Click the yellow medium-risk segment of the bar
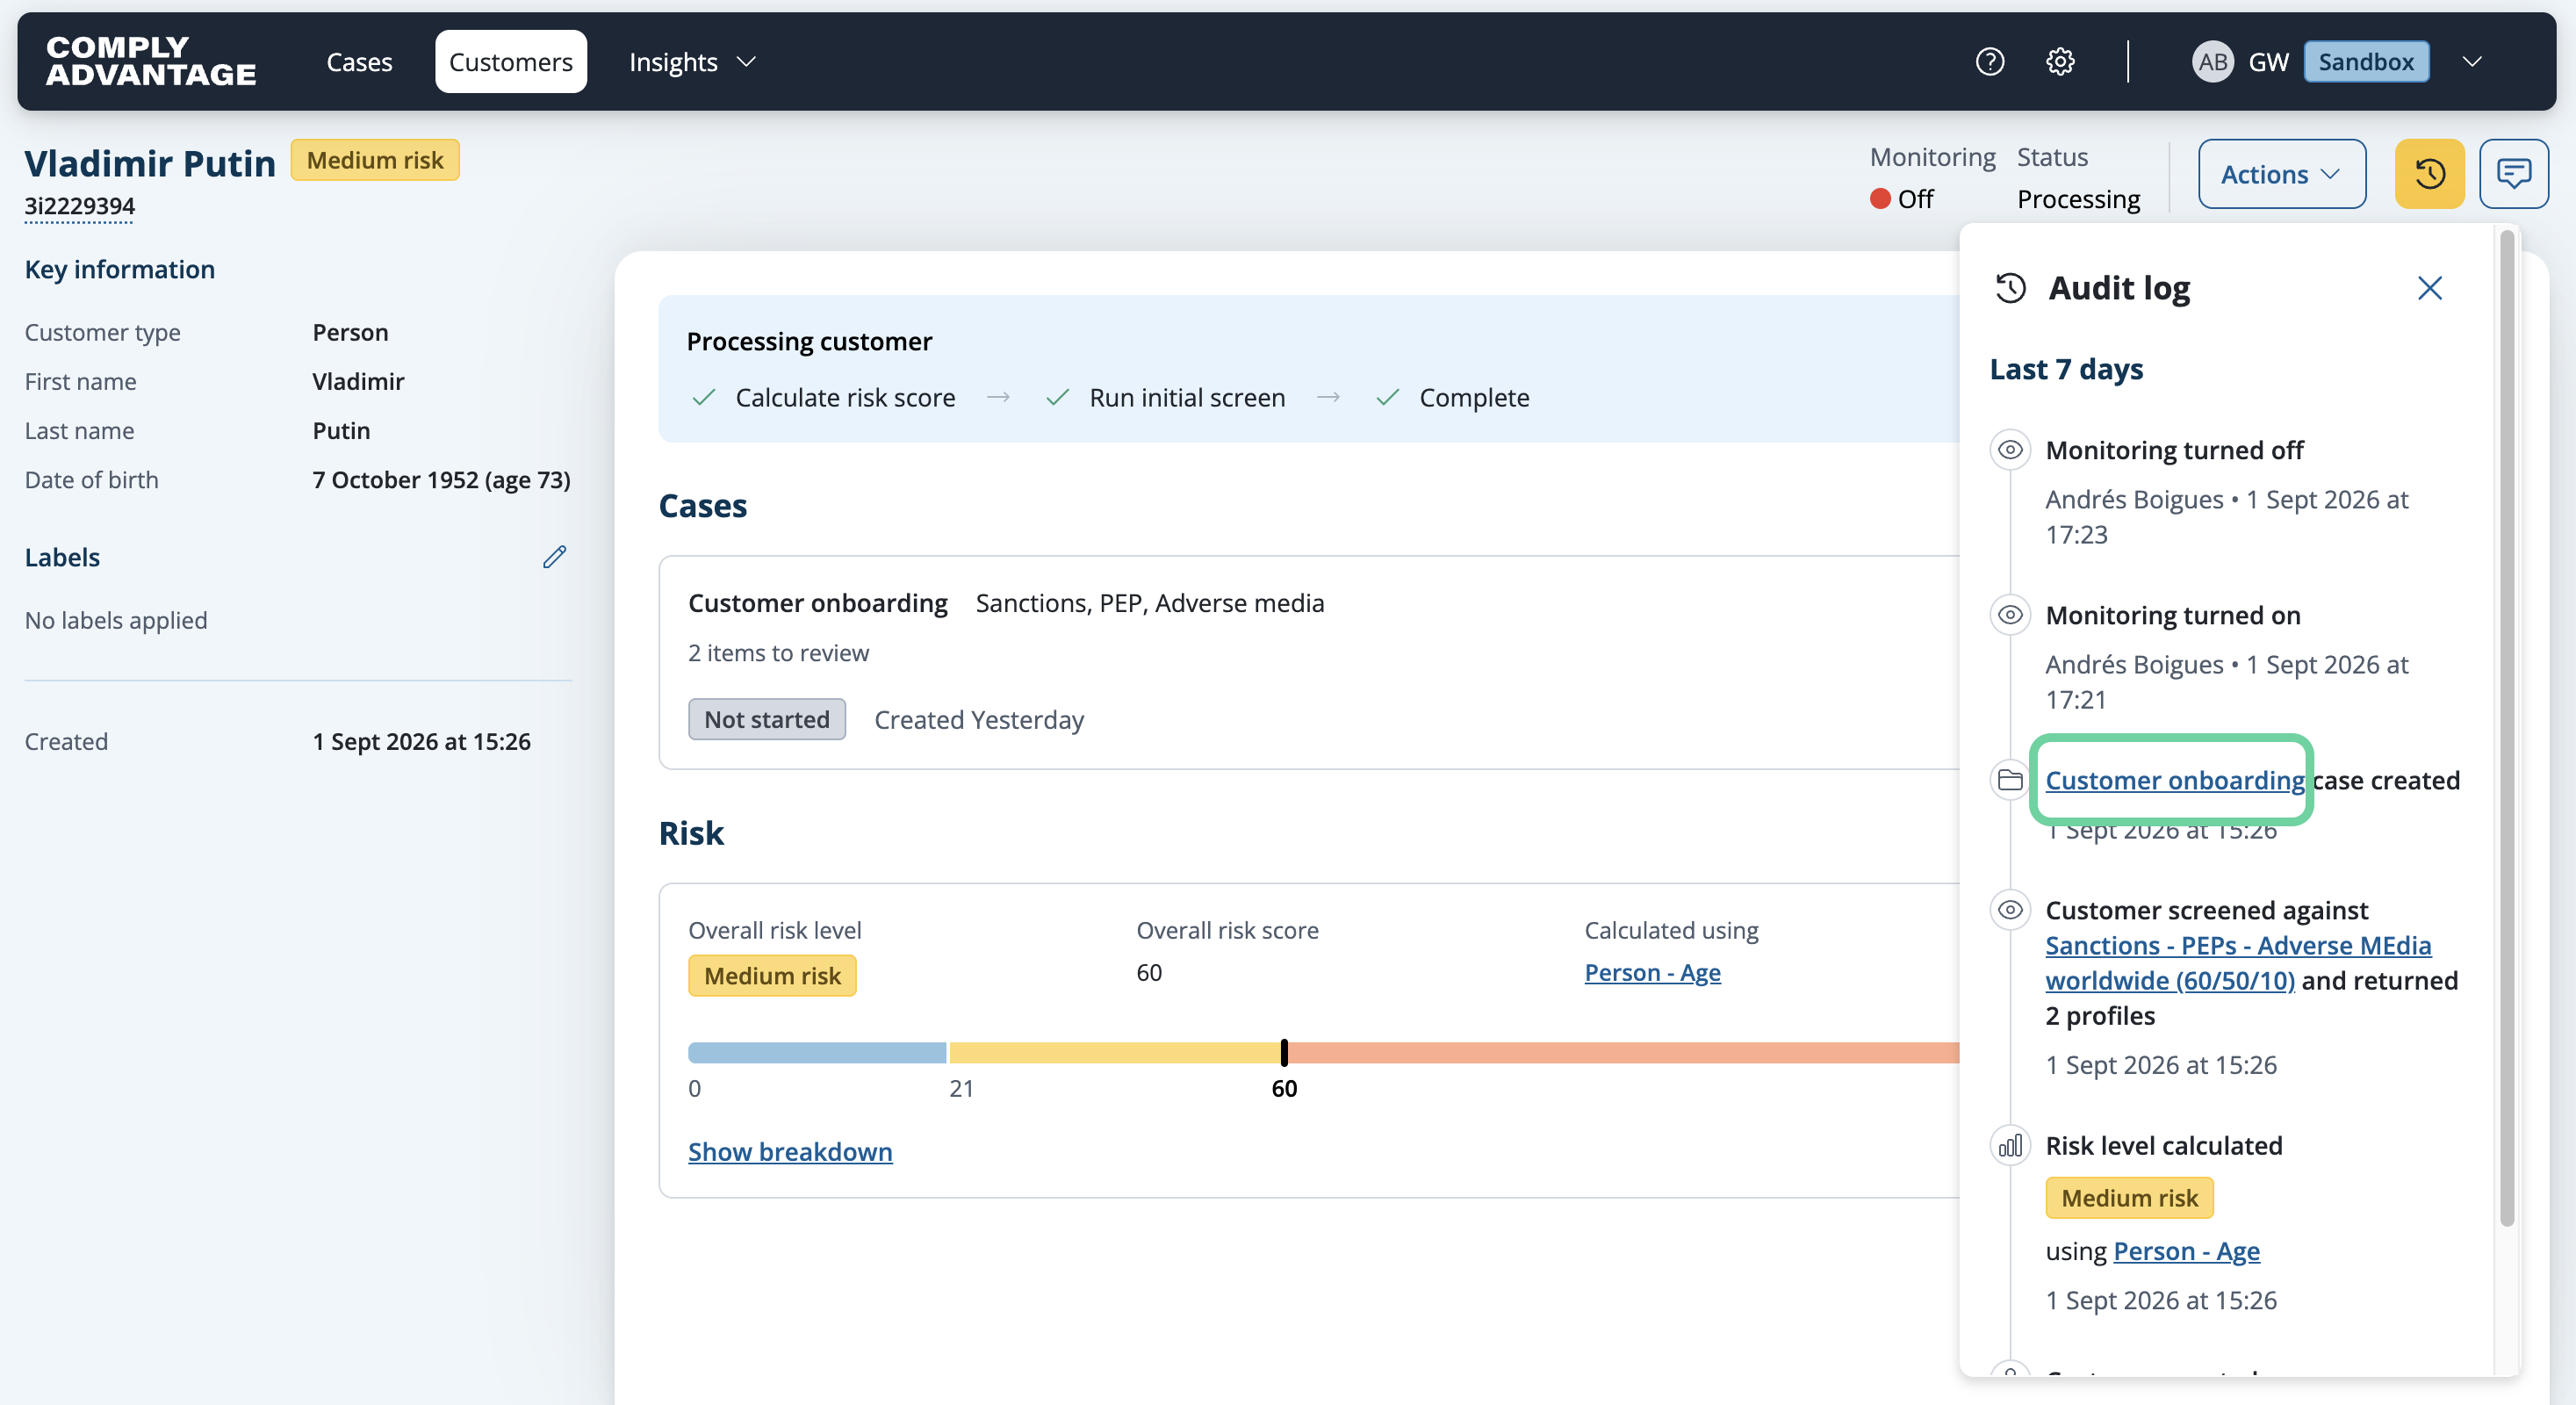Viewport: 2576px width, 1405px height. 1115,1052
